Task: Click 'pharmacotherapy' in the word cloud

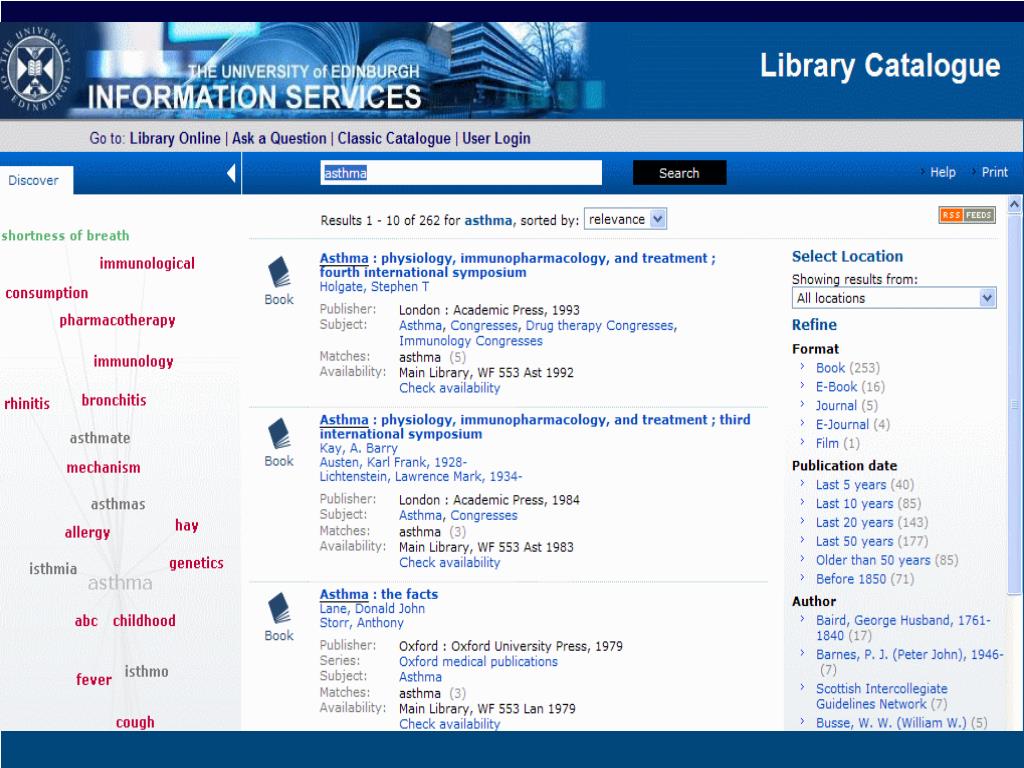Action: tap(118, 321)
